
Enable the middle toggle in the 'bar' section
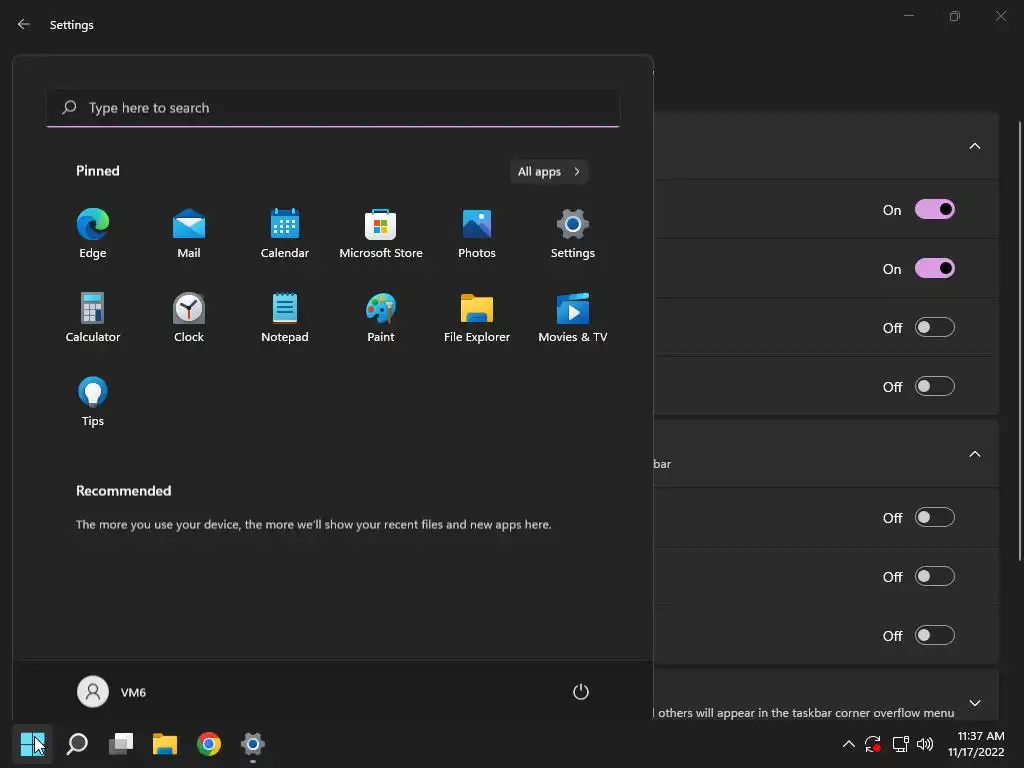point(935,577)
